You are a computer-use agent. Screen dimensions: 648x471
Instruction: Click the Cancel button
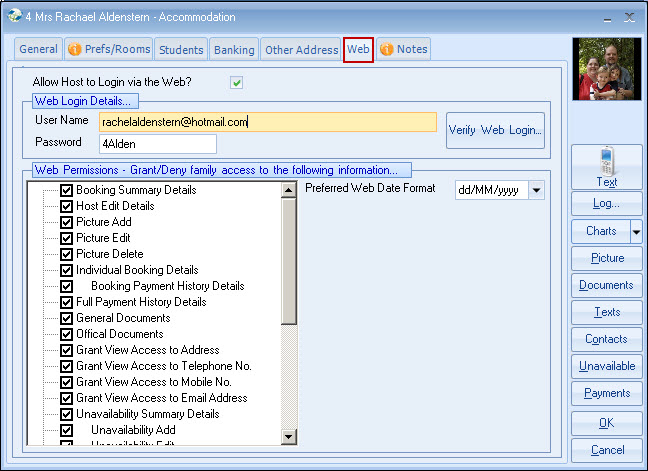point(607,450)
